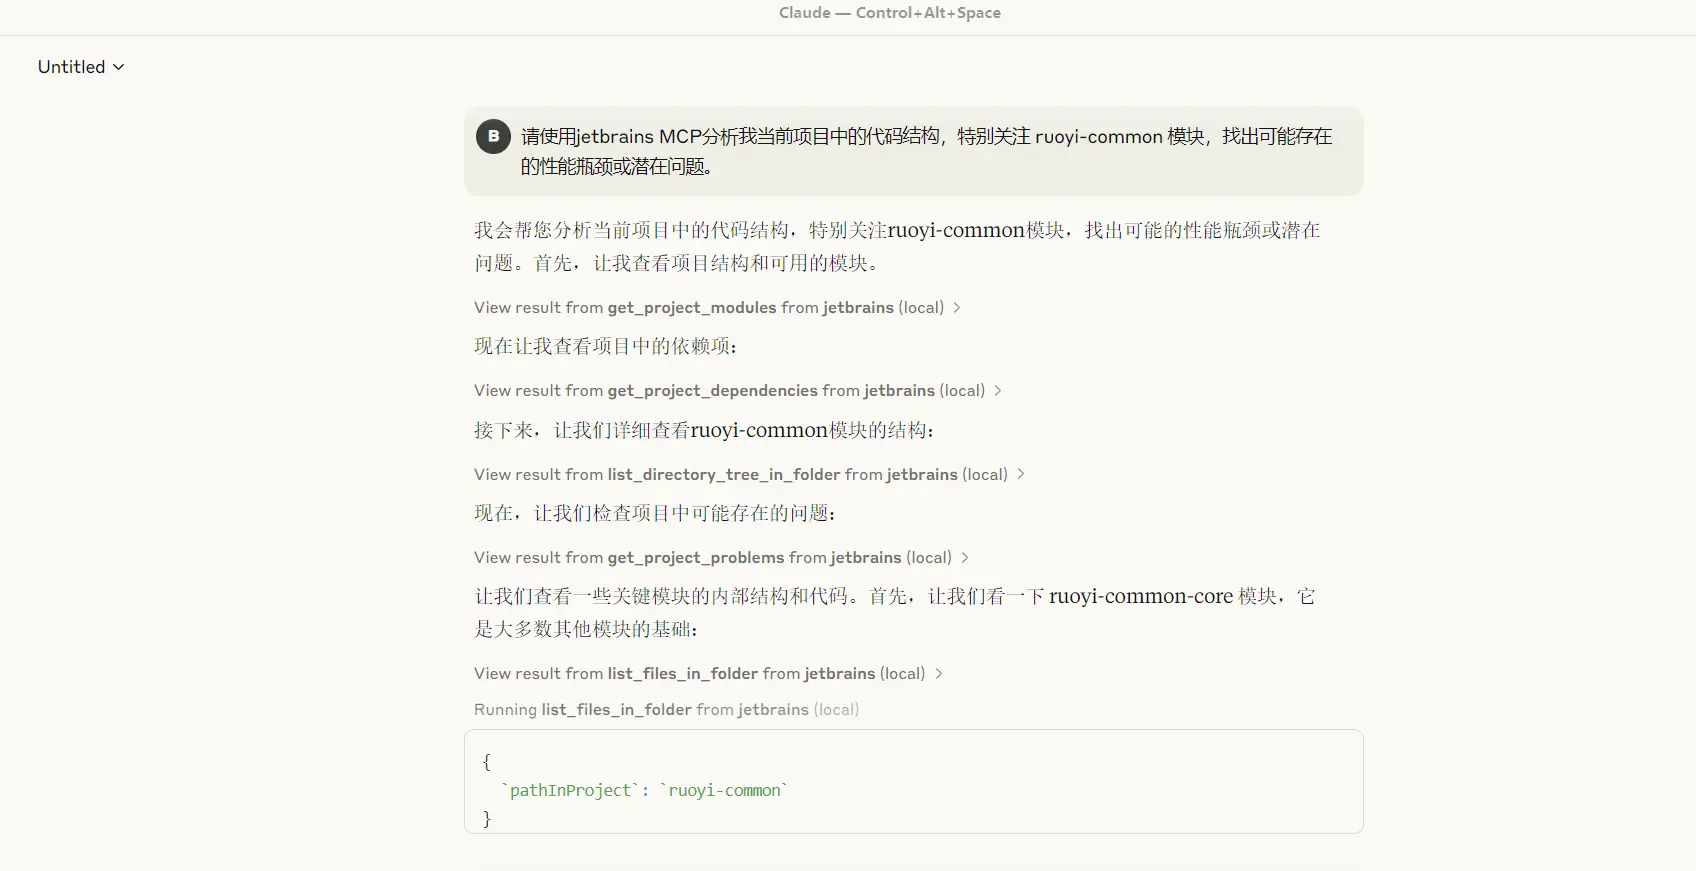Click the user avatar icon labeled B

(x=493, y=136)
